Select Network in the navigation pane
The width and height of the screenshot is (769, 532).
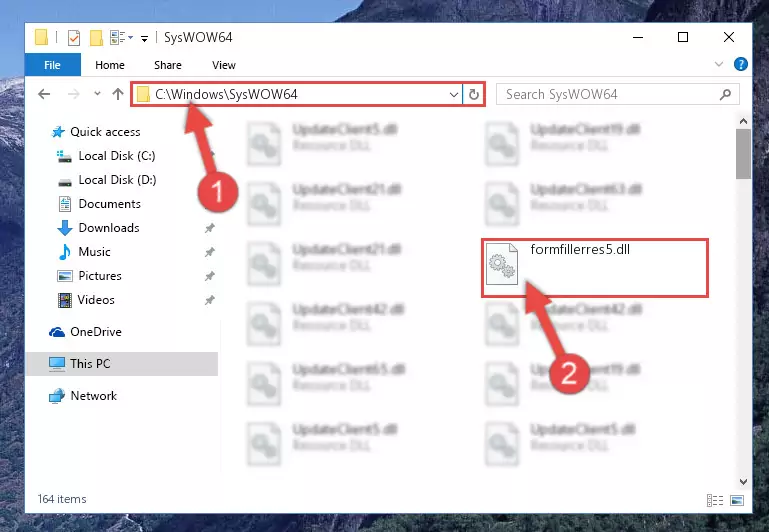(93, 395)
